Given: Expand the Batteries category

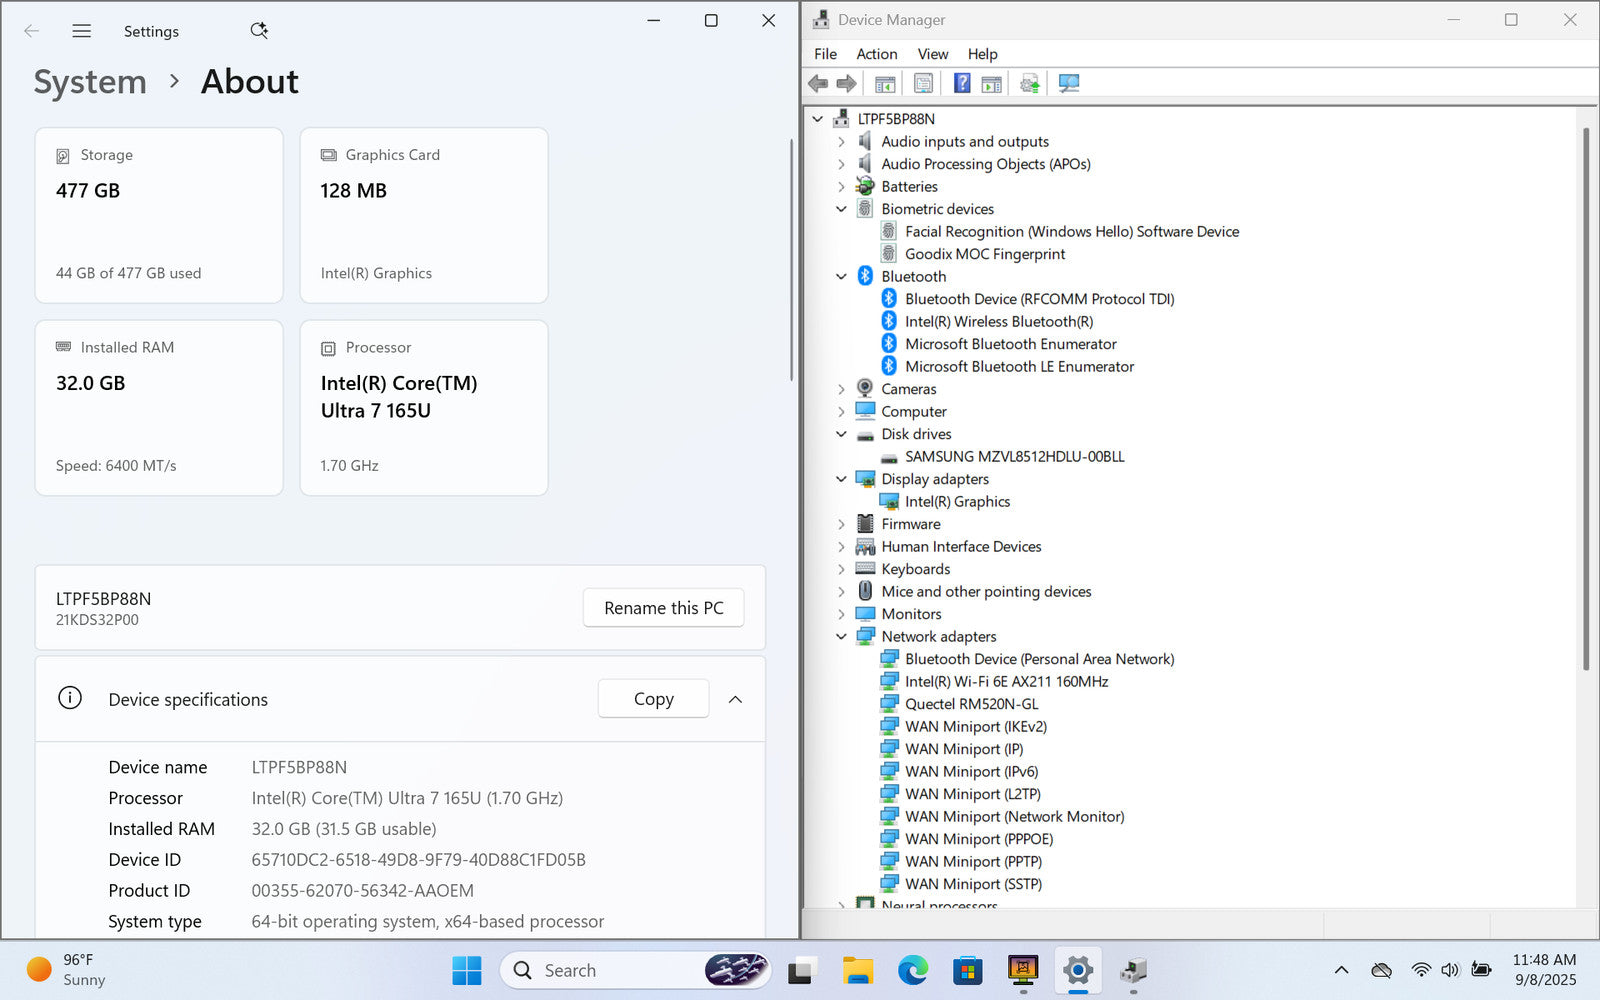Looking at the screenshot, I should click(x=842, y=187).
